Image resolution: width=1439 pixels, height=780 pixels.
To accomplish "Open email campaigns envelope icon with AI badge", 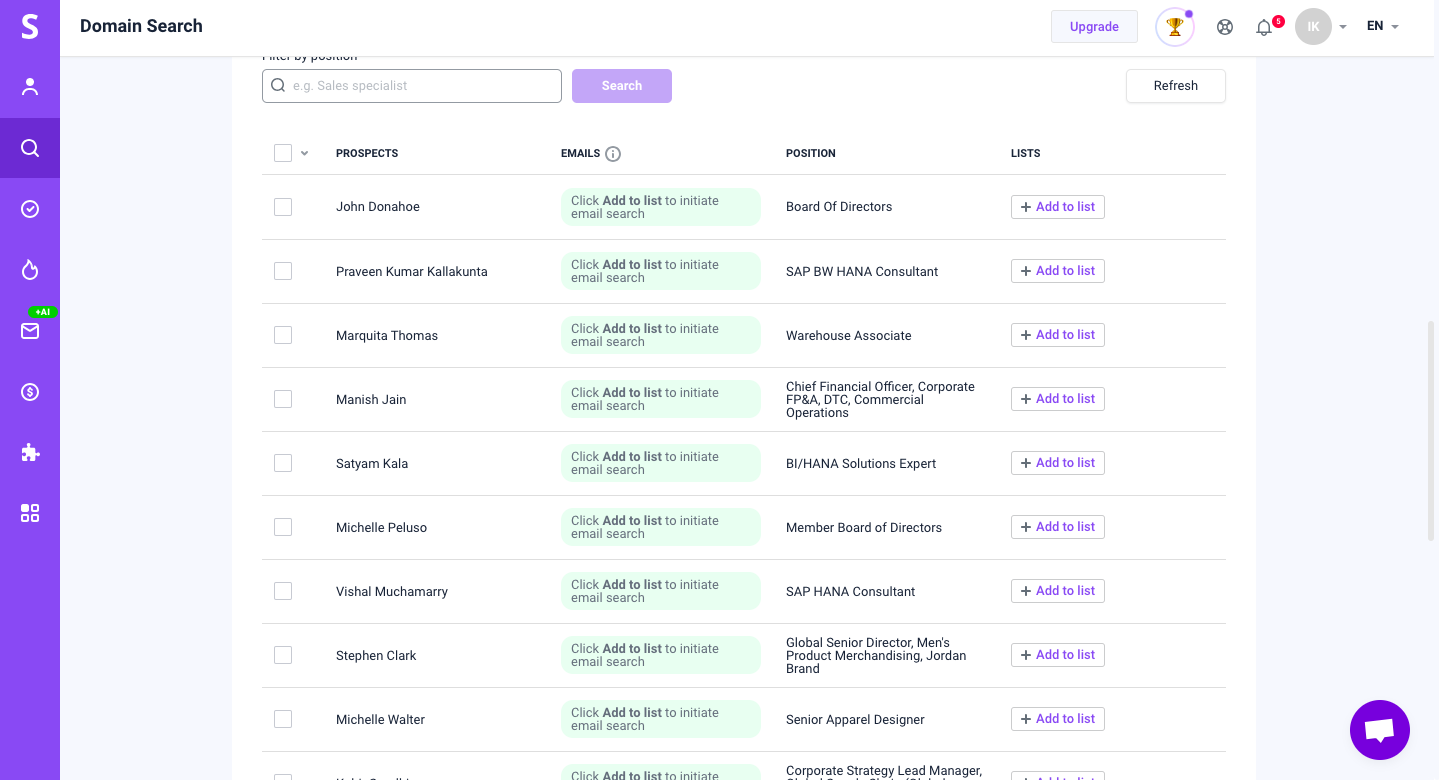I will tap(30, 331).
